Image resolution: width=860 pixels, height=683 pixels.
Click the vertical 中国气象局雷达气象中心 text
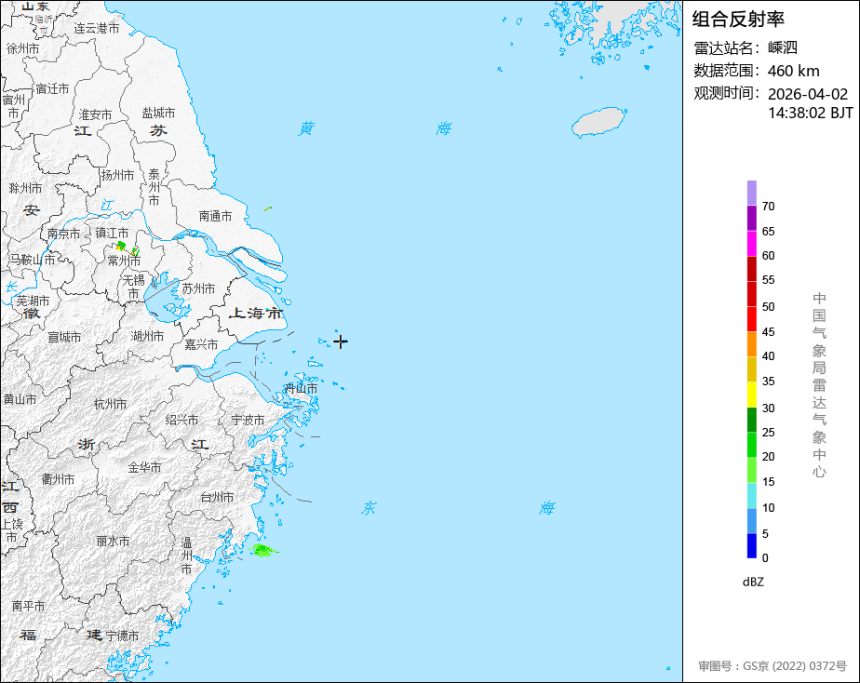coord(819,385)
